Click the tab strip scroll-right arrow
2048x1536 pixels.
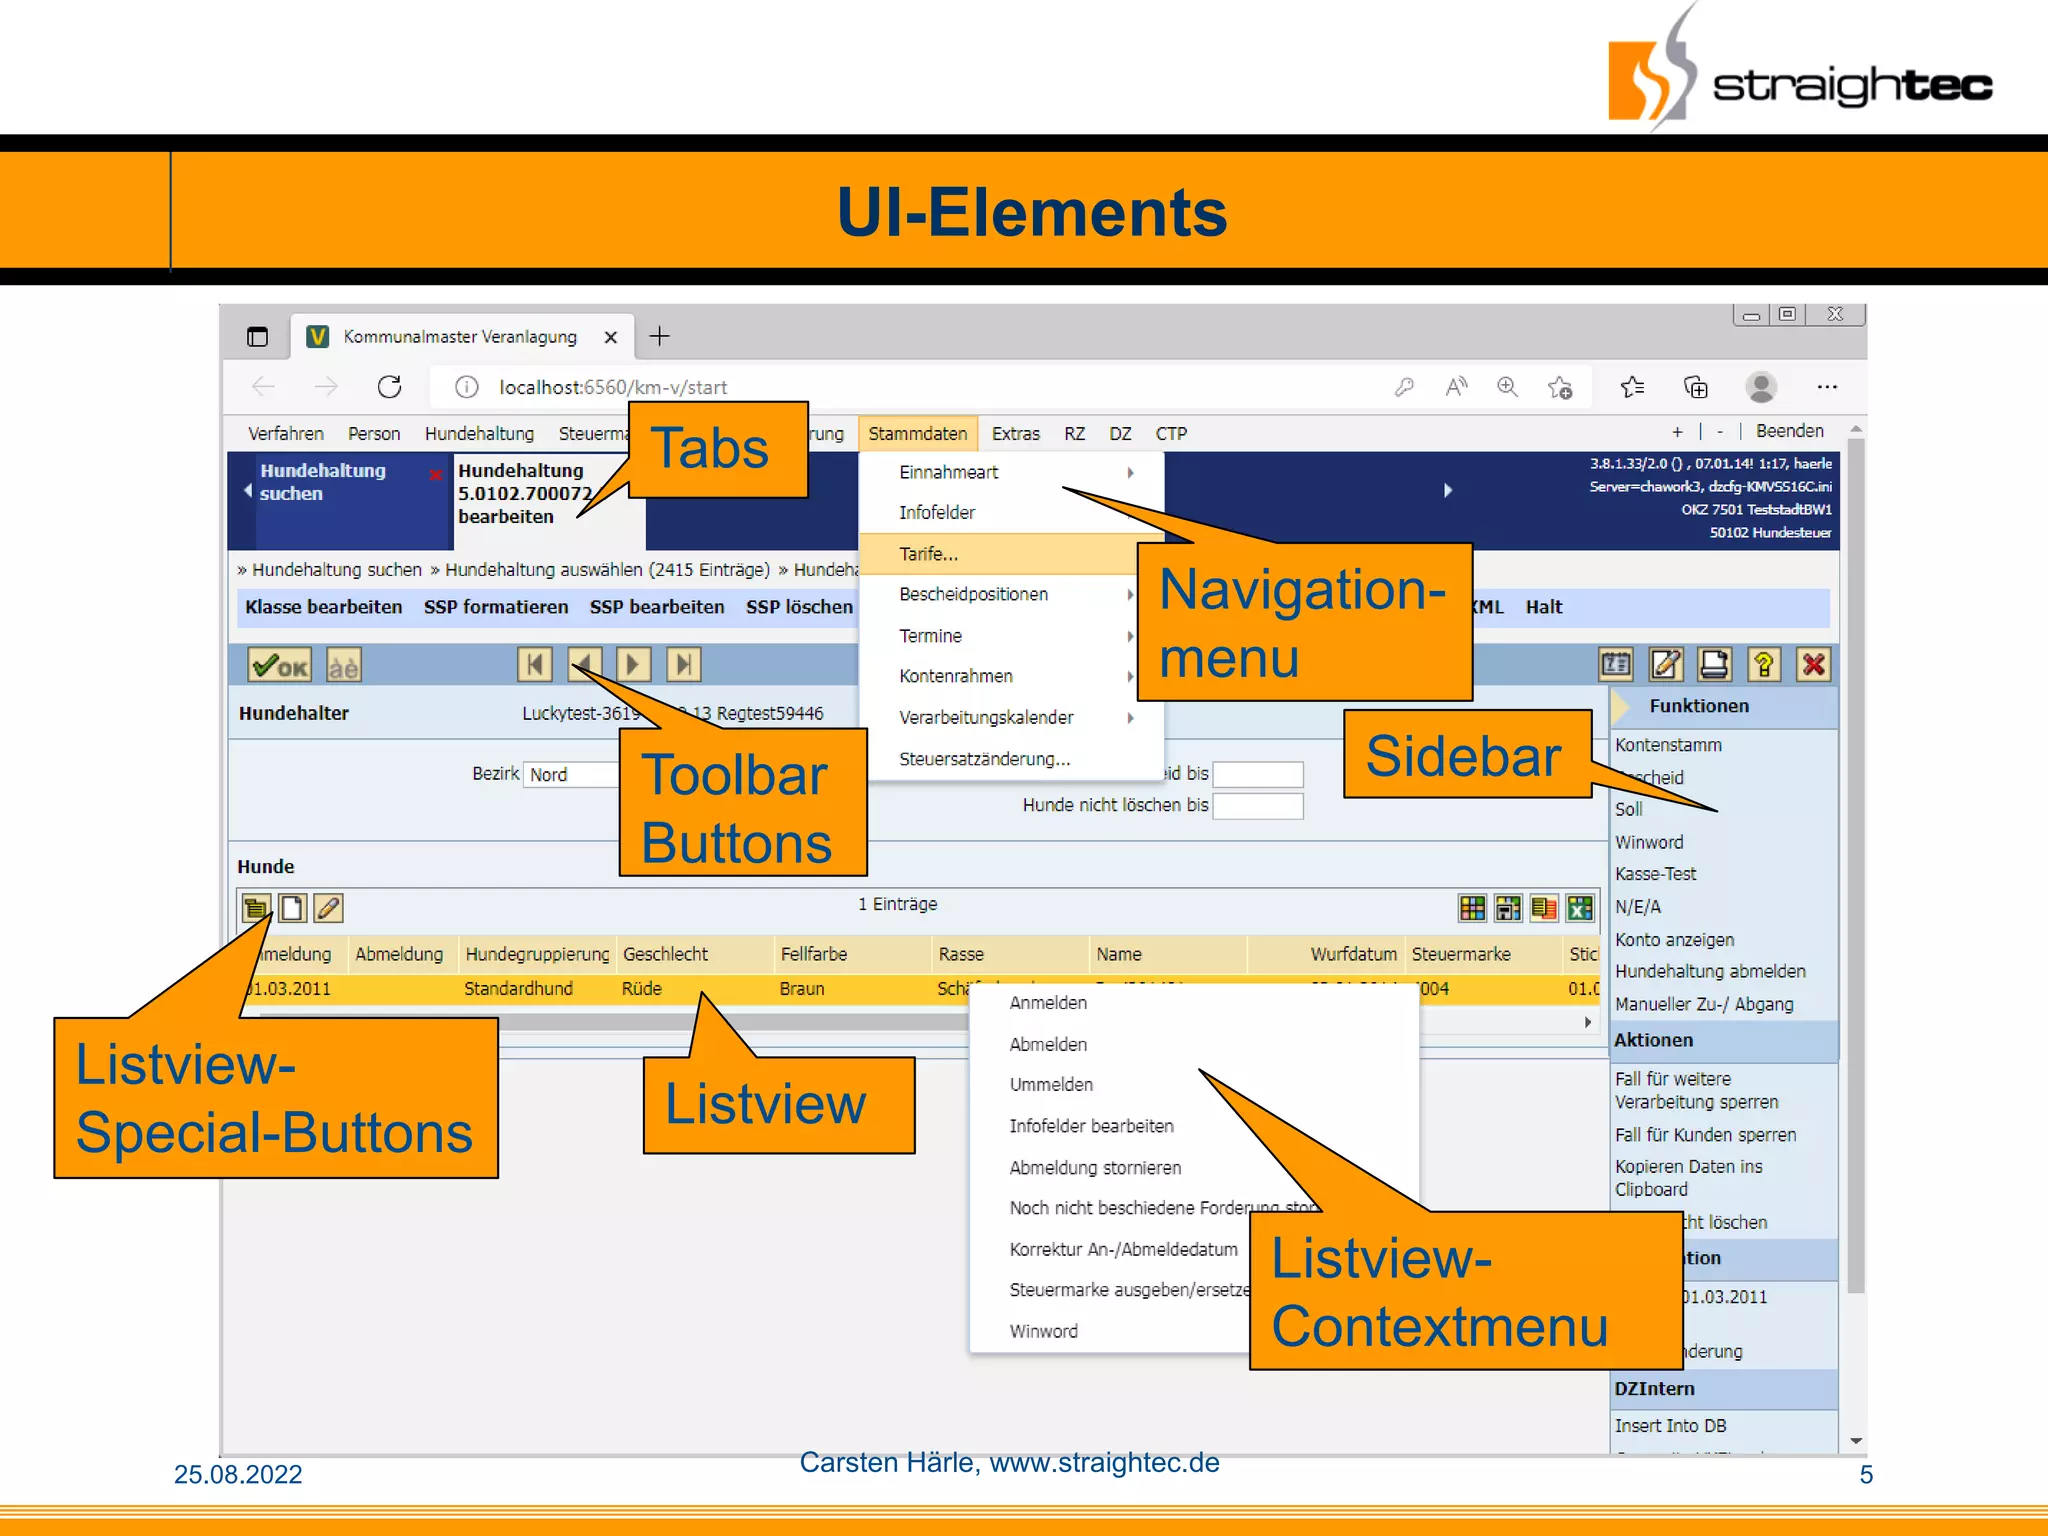(1448, 490)
